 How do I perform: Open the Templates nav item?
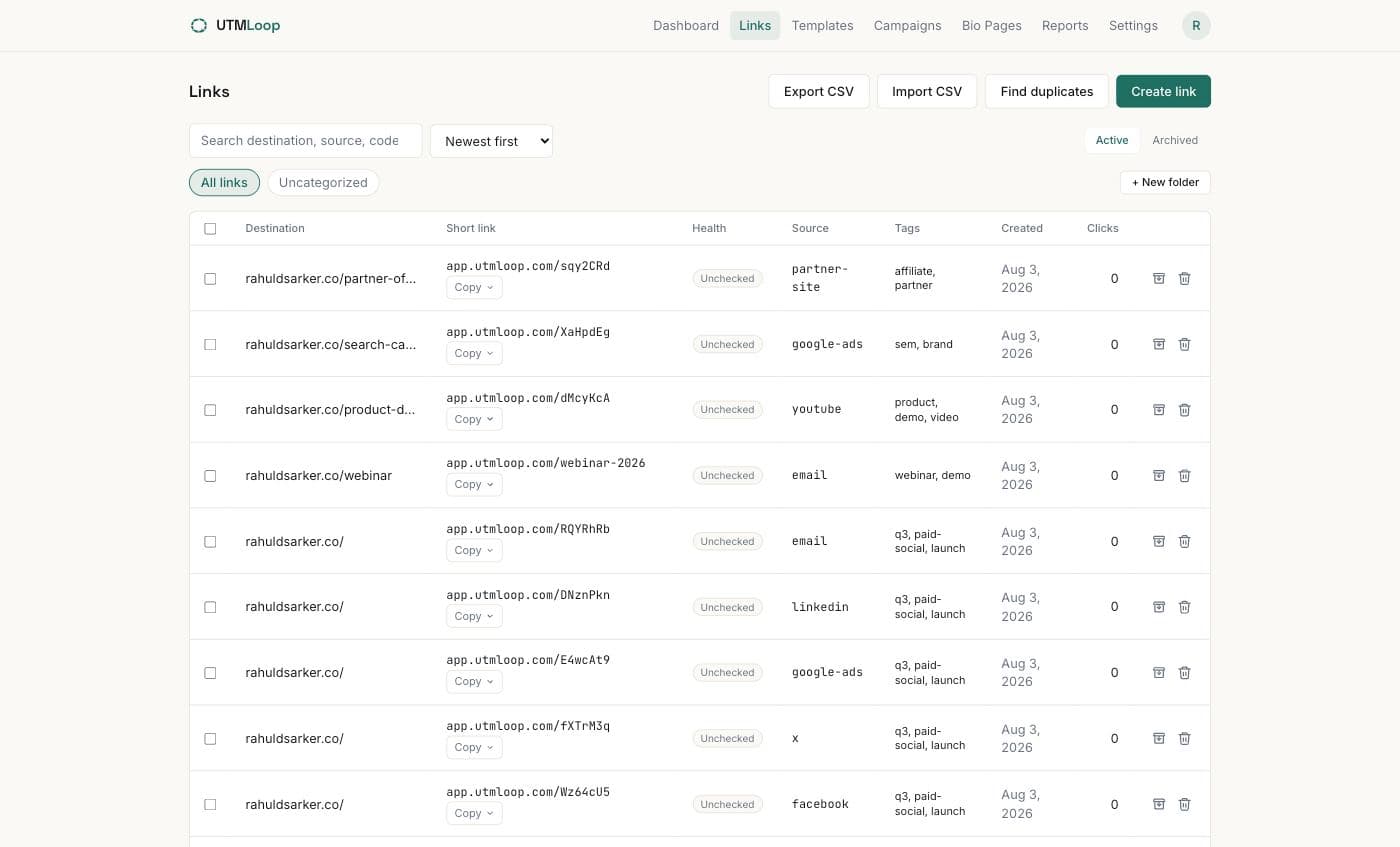pos(822,25)
